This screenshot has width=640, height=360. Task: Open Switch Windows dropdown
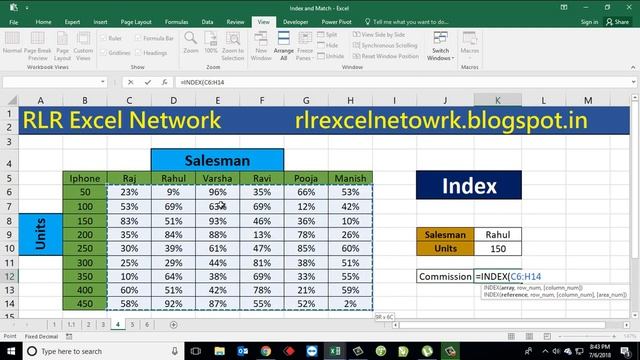(440, 46)
